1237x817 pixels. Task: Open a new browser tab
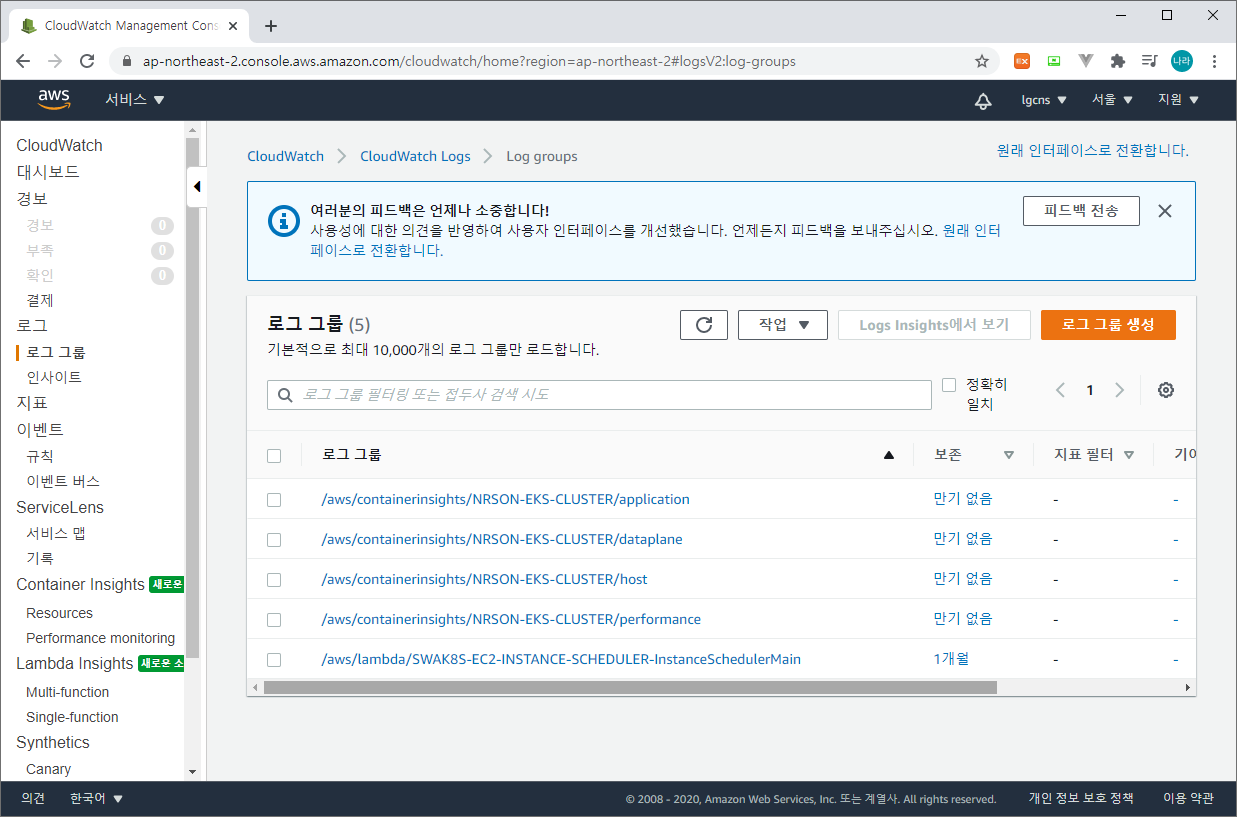[x=271, y=26]
